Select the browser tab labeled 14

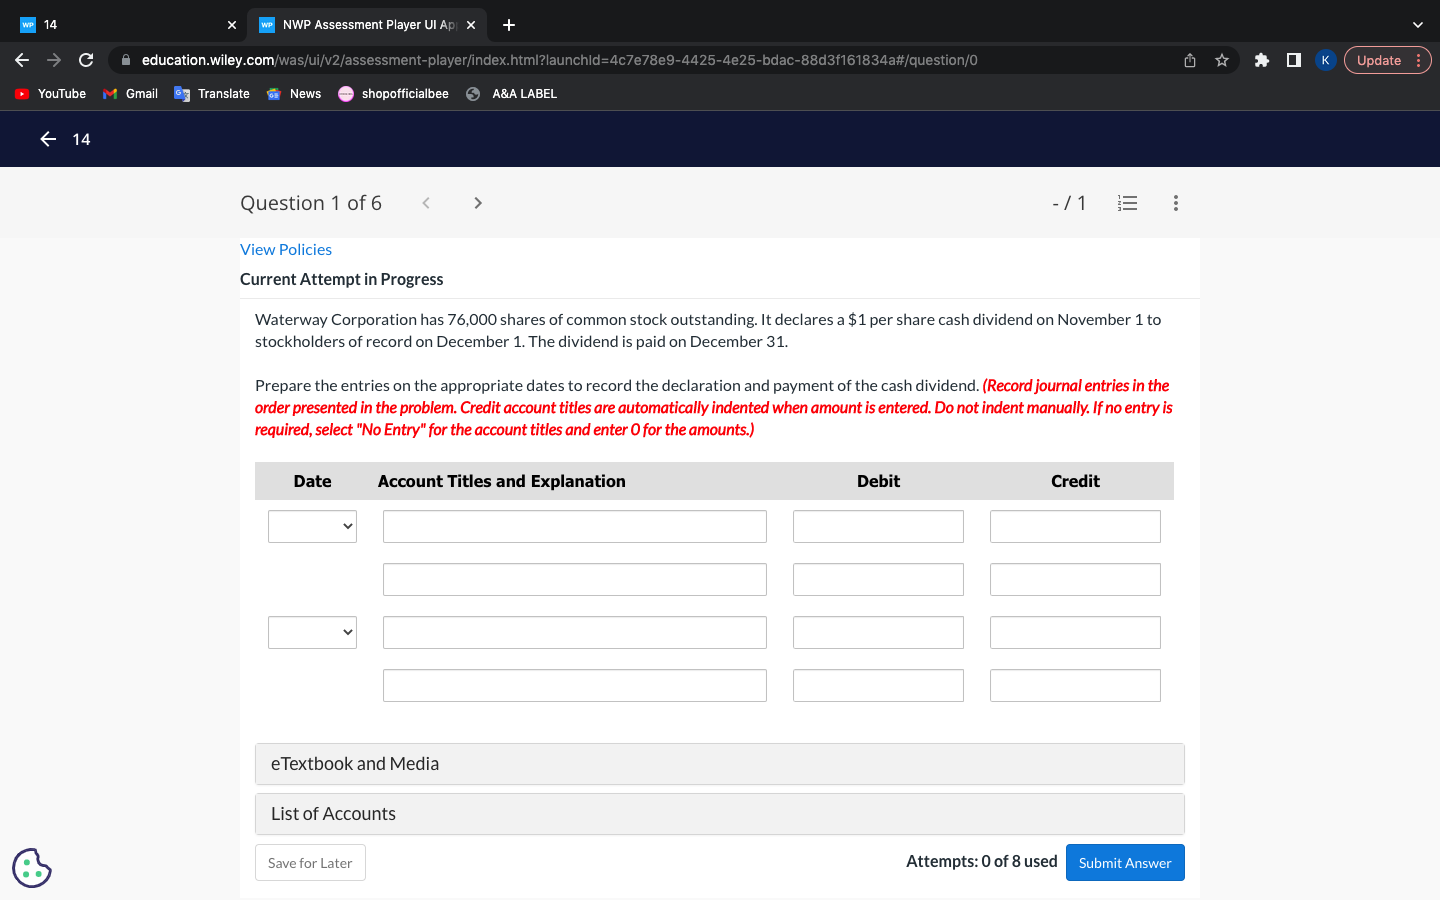(x=120, y=24)
